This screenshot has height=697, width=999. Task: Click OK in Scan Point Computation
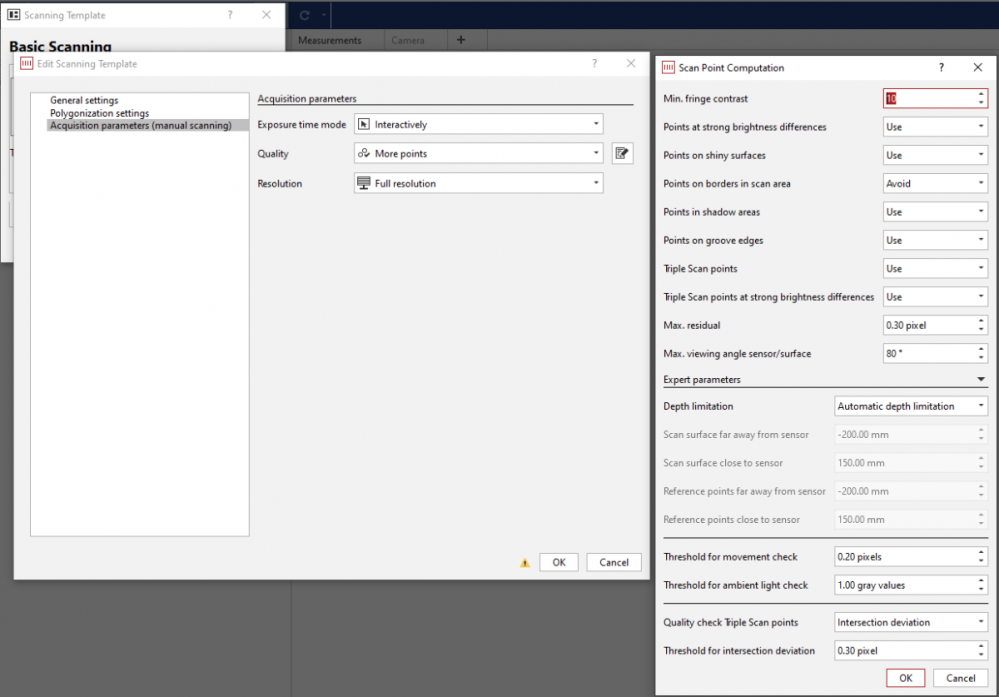[x=905, y=678]
